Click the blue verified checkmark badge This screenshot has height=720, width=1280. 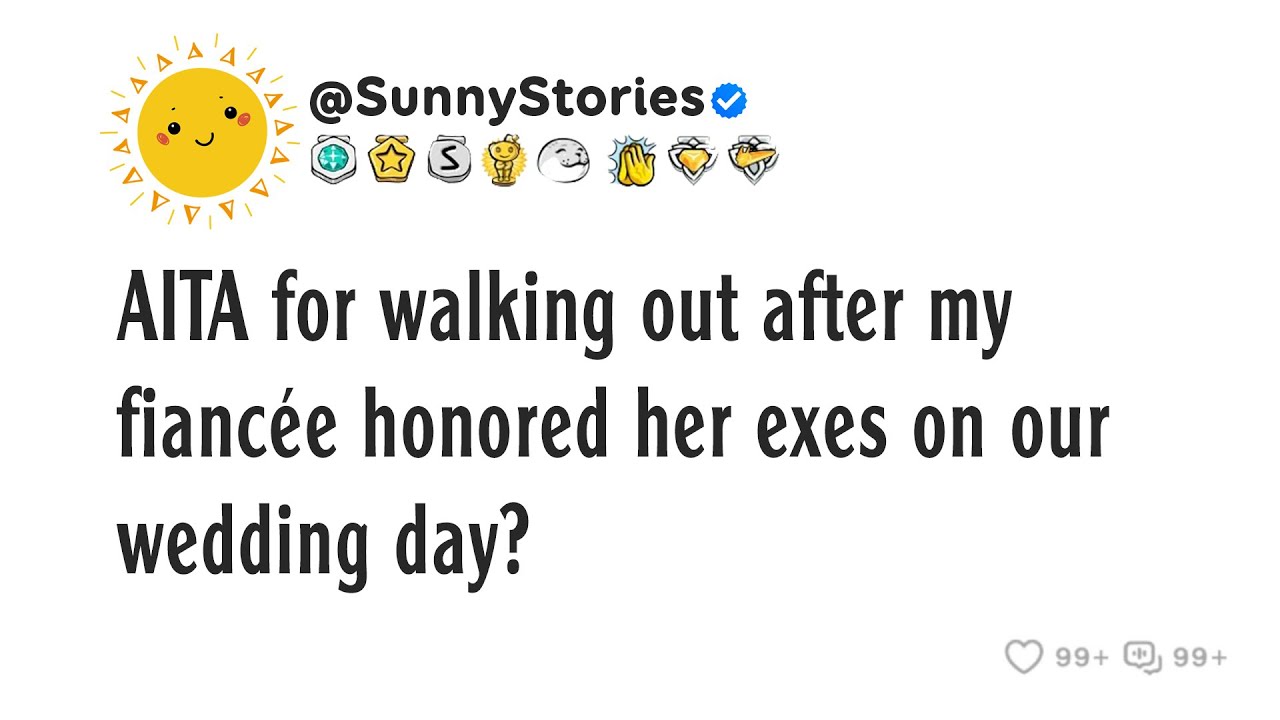(x=729, y=100)
